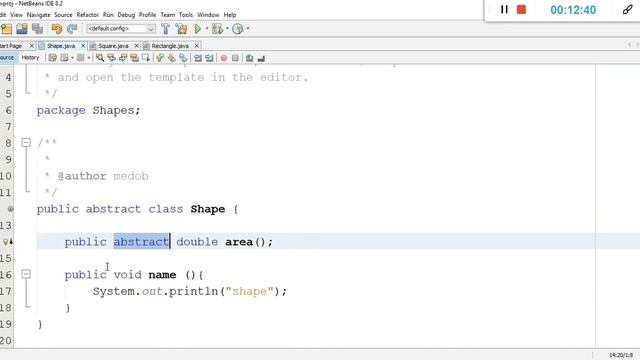Click the Undo arrow icon
Screen dimensions: 640x360
click(57, 29)
